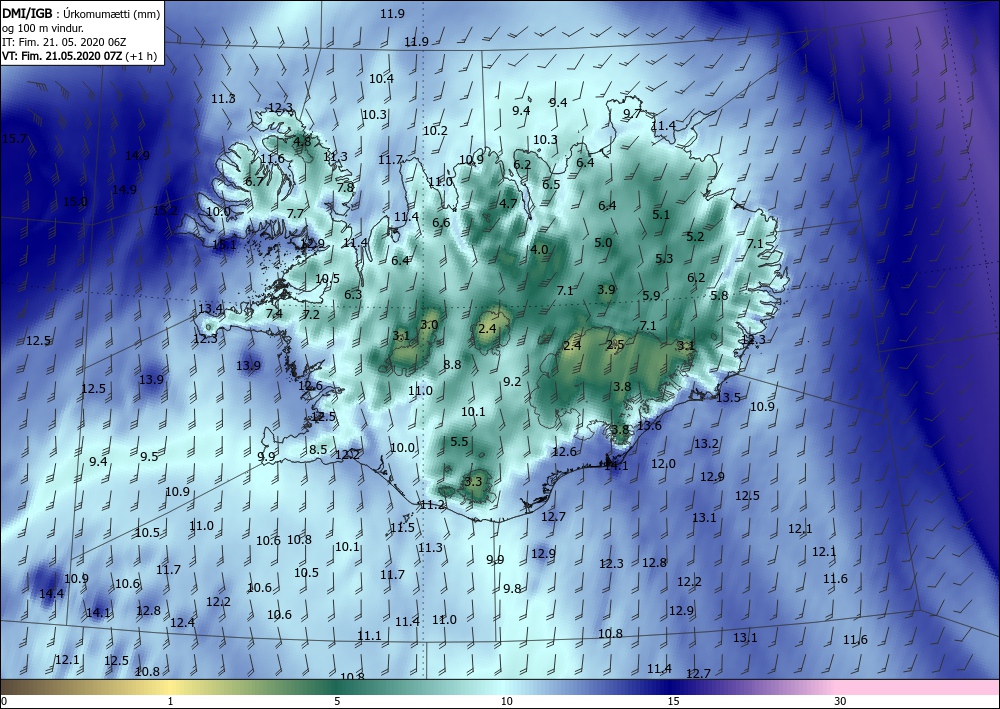Click the 9.5 value over southwest sea

(x=149, y=456)
